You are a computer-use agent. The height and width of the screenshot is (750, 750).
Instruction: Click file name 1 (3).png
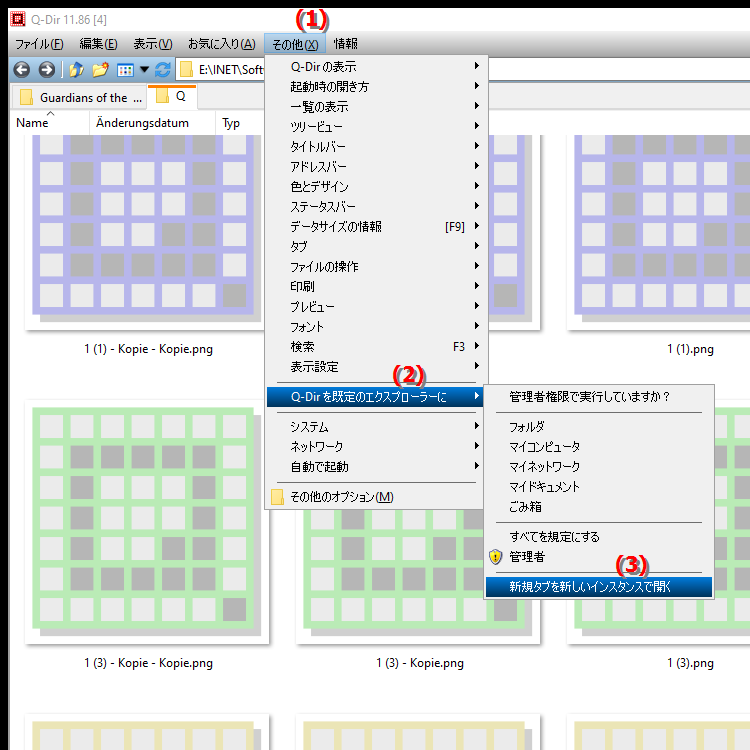click(690, 663)
